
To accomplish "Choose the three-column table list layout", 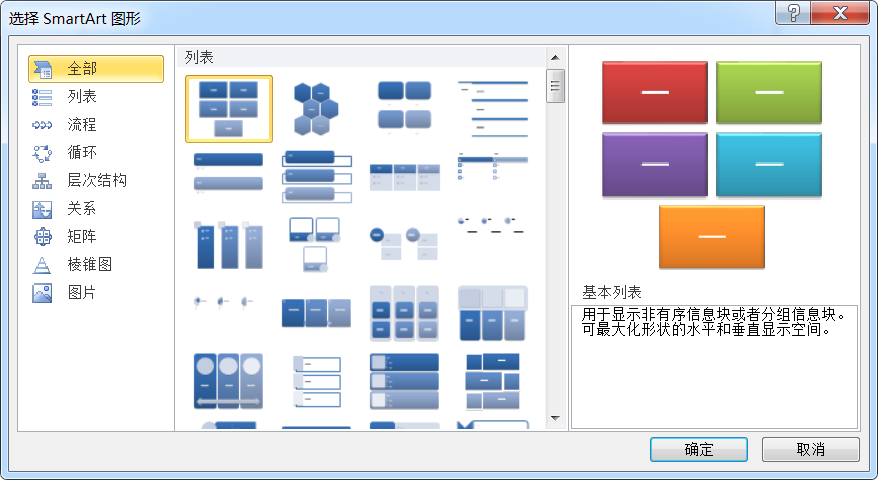I will pos(404,176).
